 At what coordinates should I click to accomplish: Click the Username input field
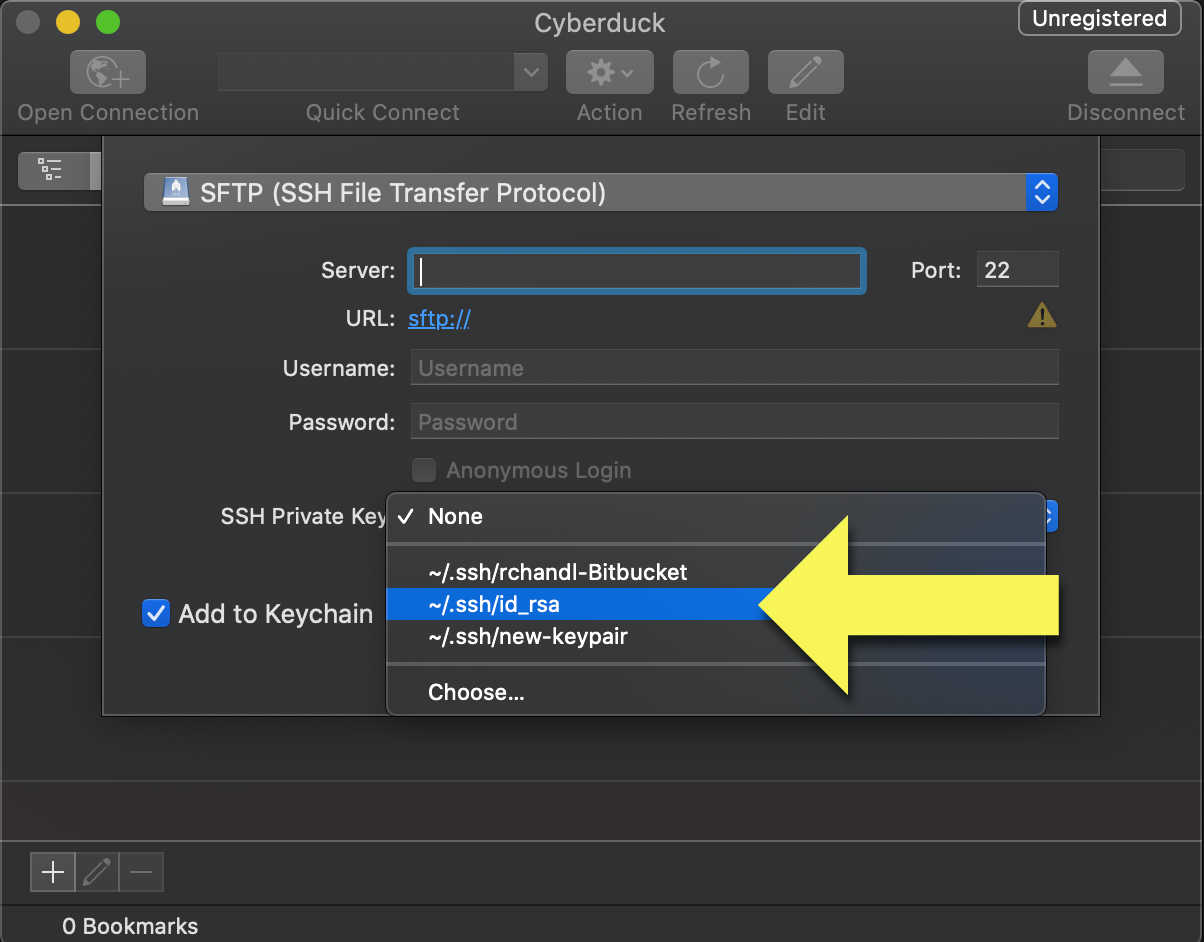point(734,368)
